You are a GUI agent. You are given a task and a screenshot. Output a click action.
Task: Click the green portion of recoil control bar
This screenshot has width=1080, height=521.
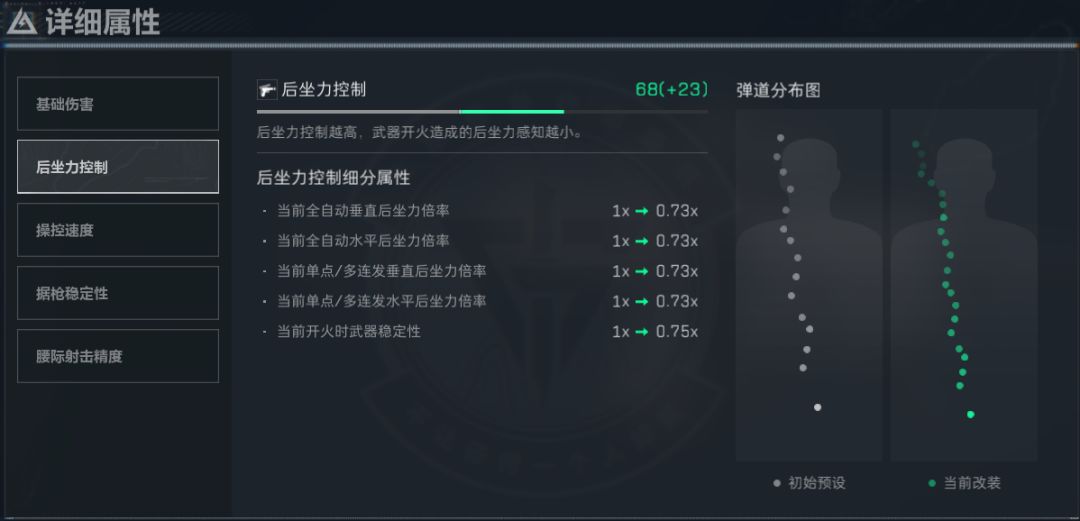pos(511,111)
